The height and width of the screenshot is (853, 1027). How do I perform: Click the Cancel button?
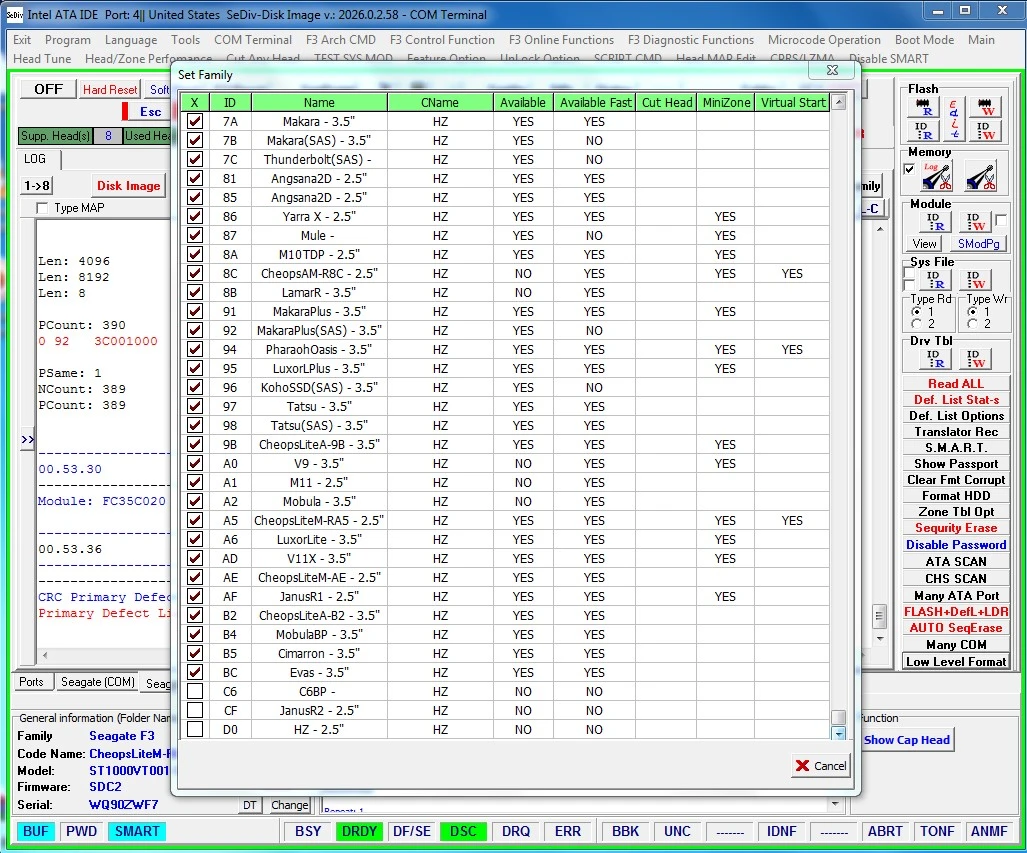(821, 765)
